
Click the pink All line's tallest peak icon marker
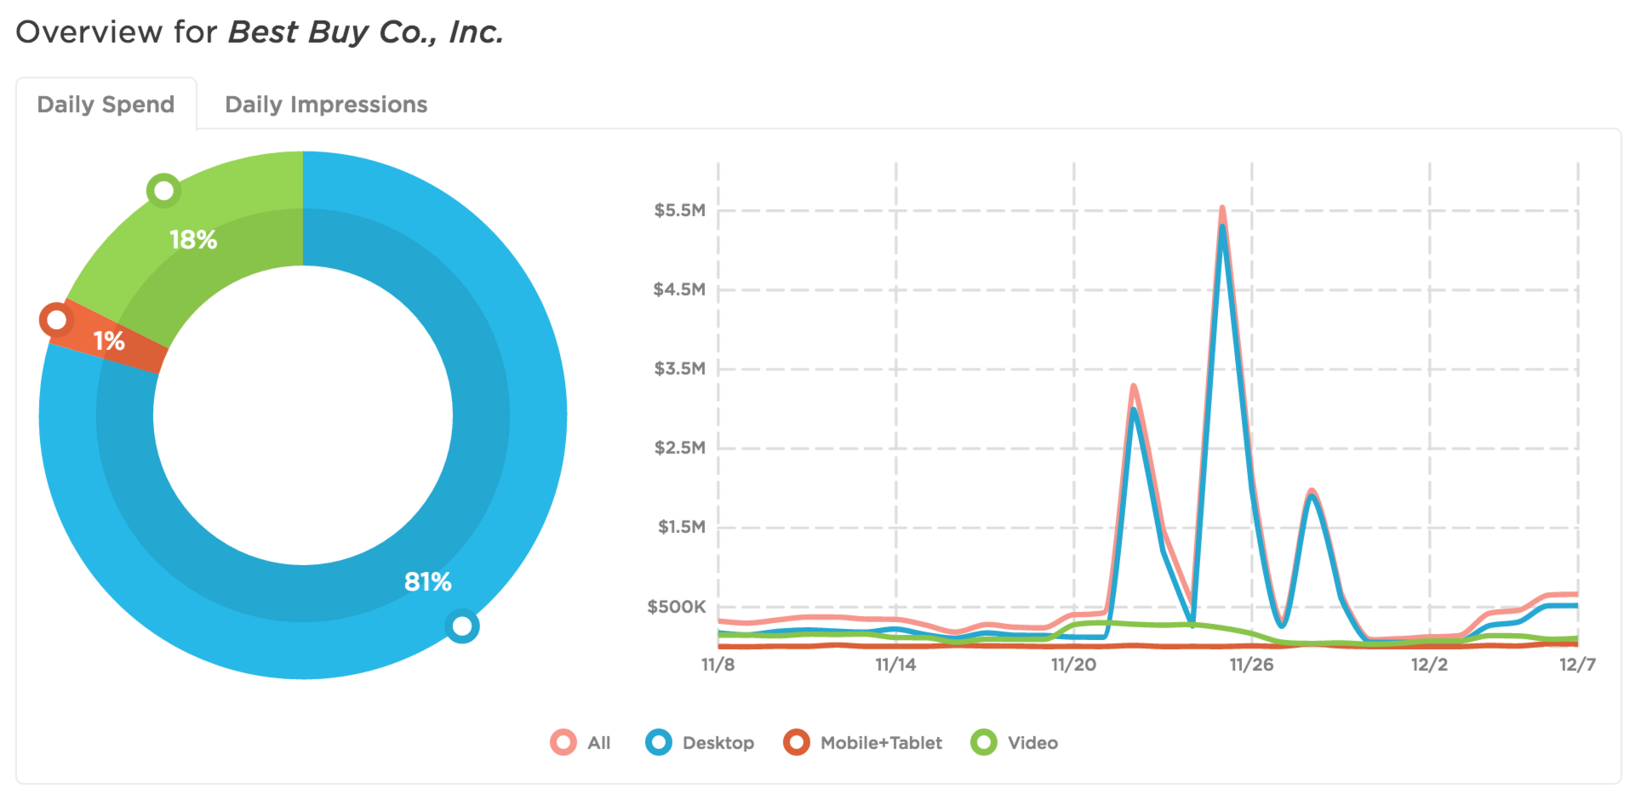click(1224, 208)
